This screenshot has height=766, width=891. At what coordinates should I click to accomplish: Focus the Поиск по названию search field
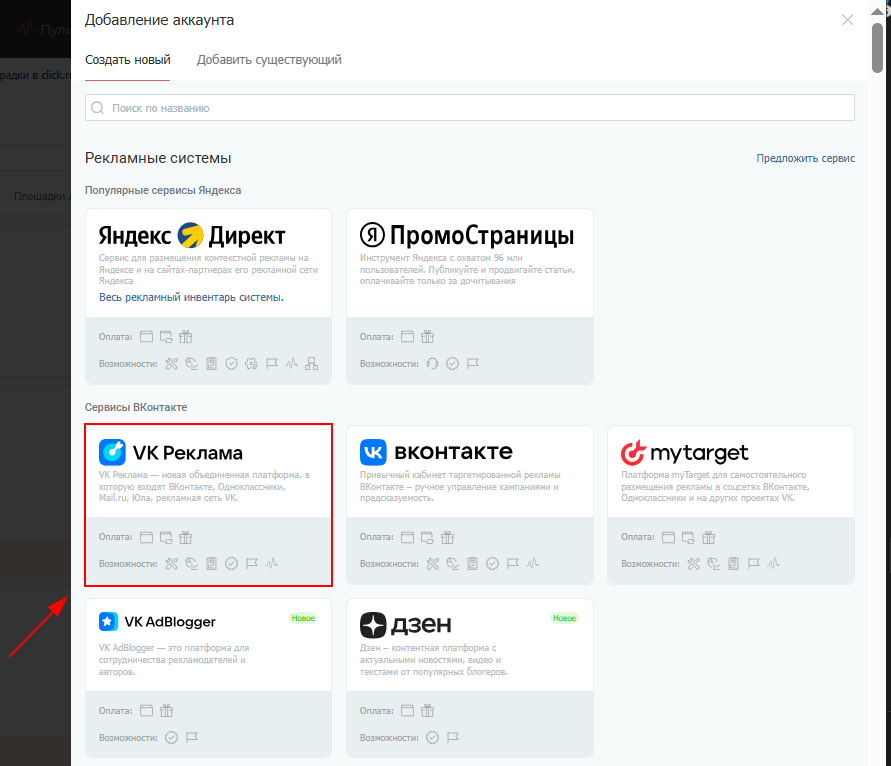point(470,108)
